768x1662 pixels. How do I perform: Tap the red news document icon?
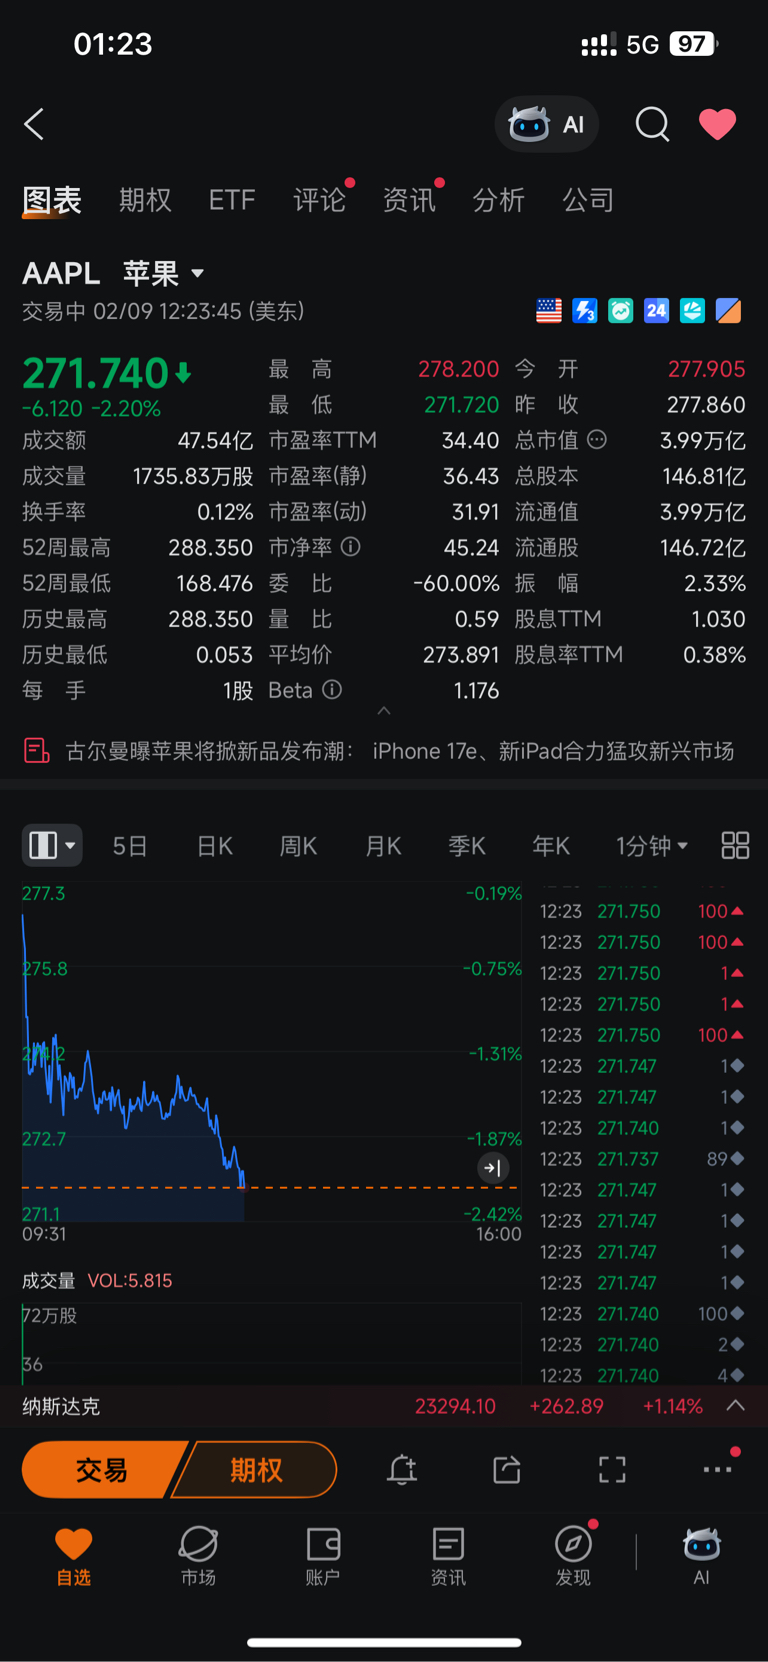click(x=37, y=751)
